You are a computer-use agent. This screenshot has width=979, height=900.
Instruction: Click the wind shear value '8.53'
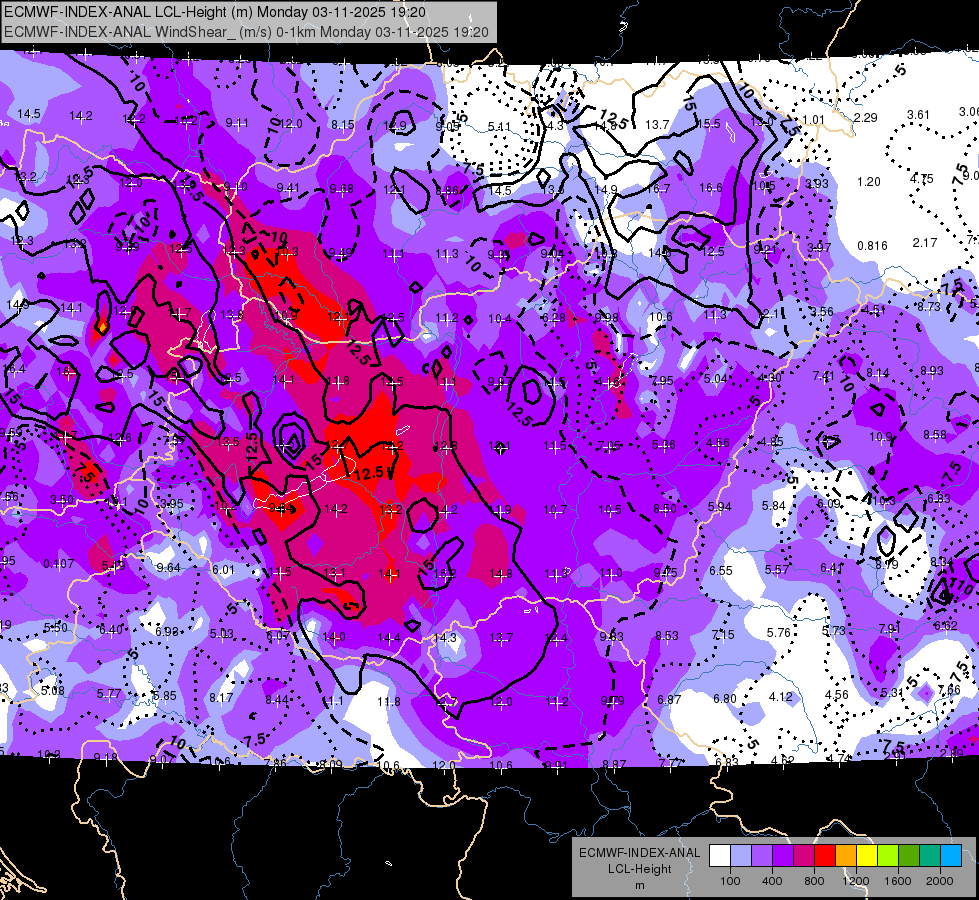[x=667, y=636]
